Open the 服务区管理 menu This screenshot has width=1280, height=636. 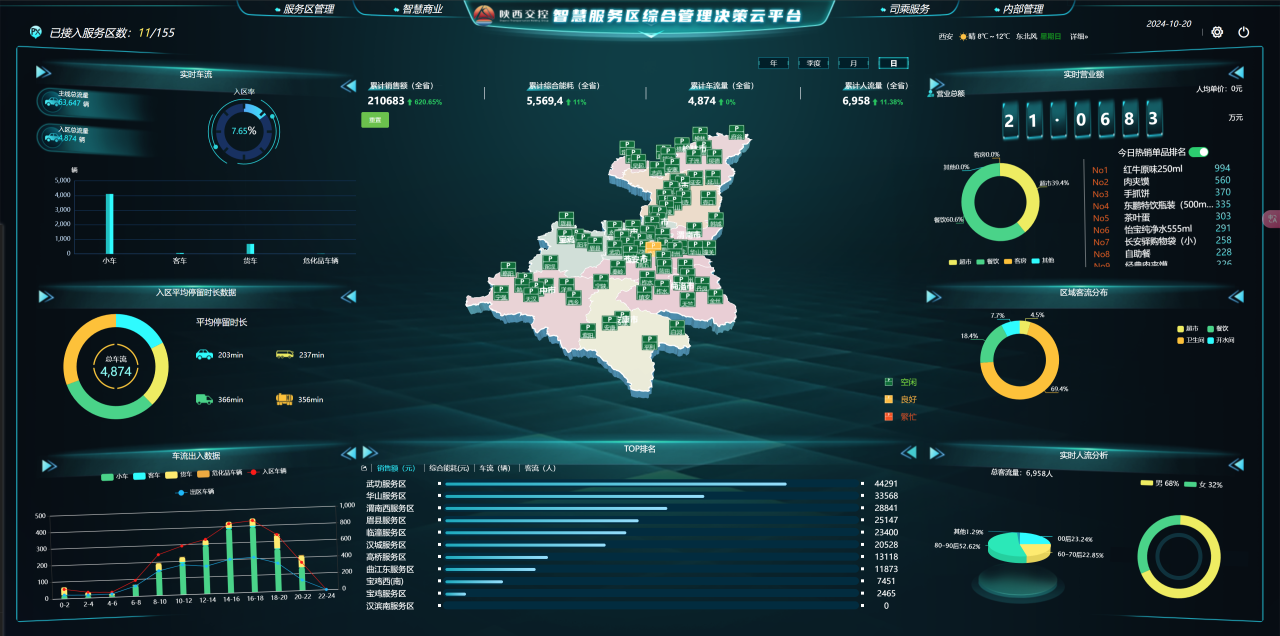coord(304,9)
